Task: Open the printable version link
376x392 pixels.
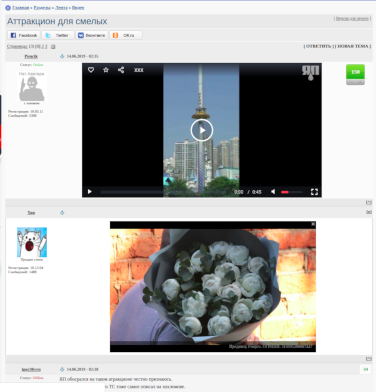Action: click(x=352, y=18)
